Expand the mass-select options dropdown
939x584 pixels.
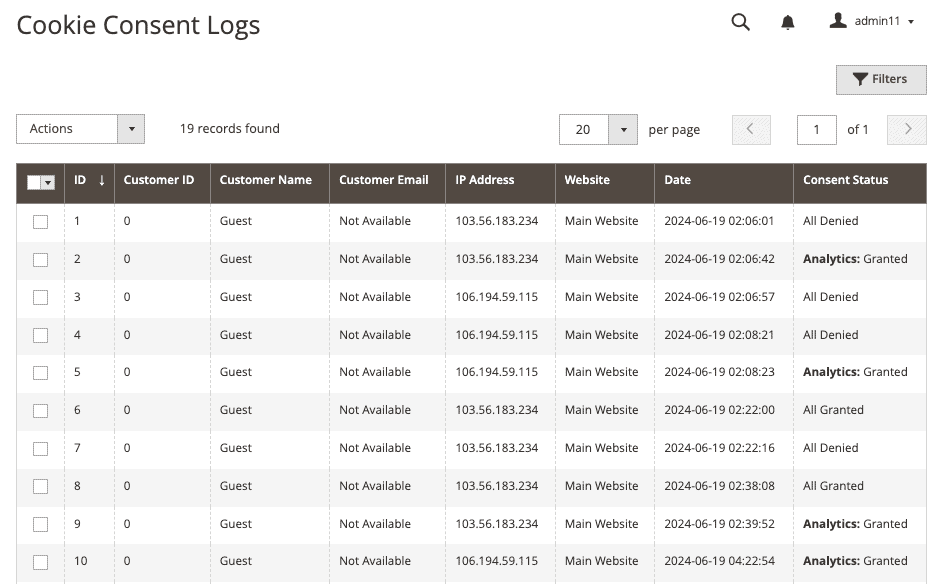click(x=48, y=182)
